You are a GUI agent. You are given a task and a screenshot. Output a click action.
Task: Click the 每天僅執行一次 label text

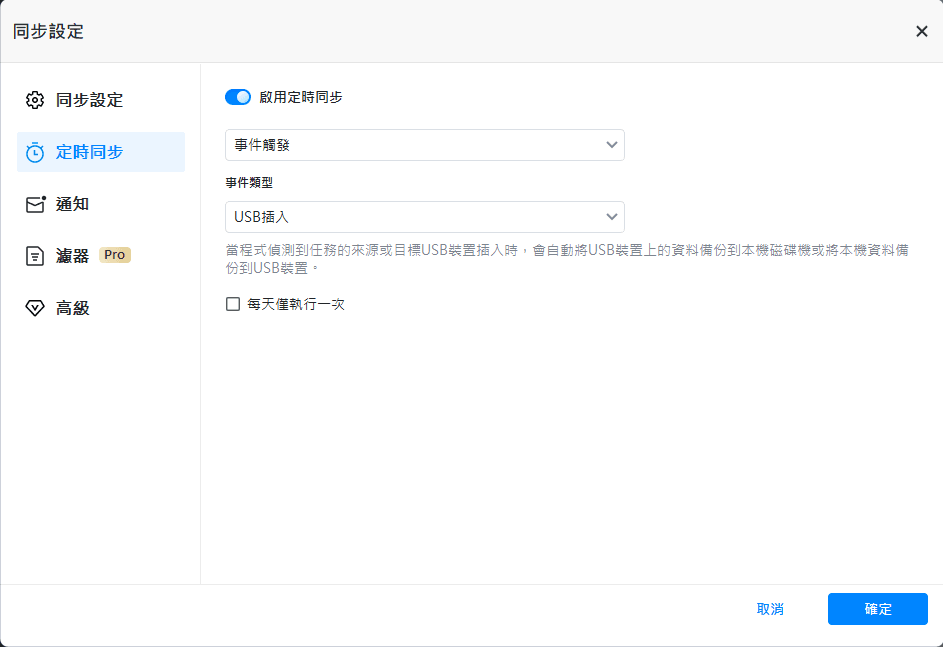pyautogui.click(x=296, y=304)
